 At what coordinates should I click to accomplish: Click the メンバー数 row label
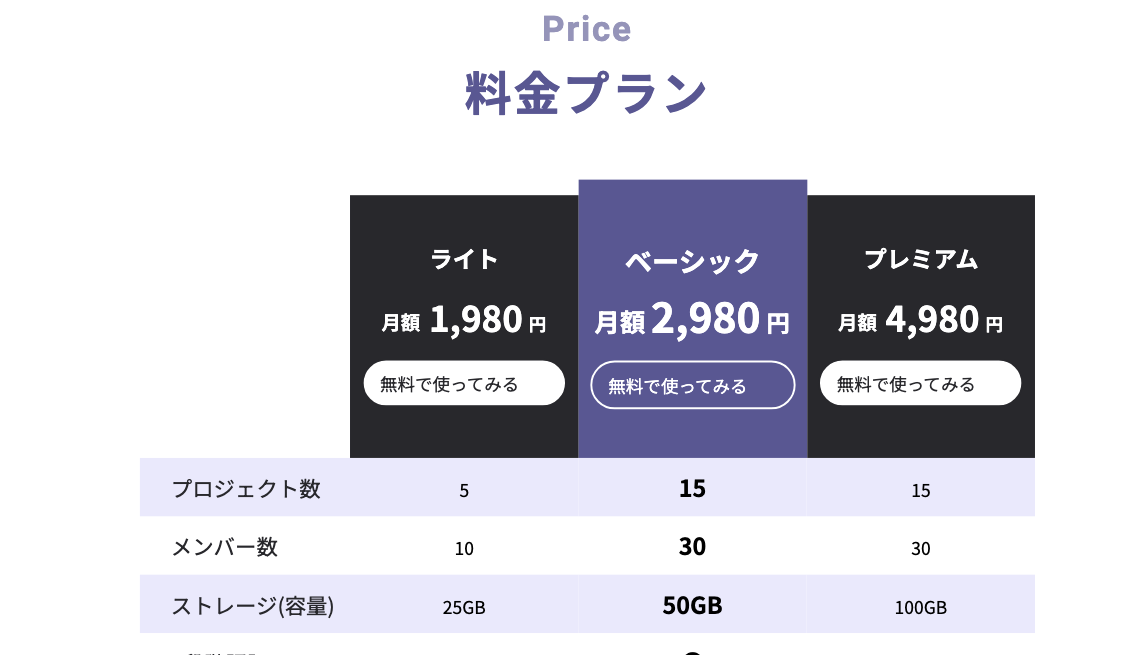pos(221,547)
